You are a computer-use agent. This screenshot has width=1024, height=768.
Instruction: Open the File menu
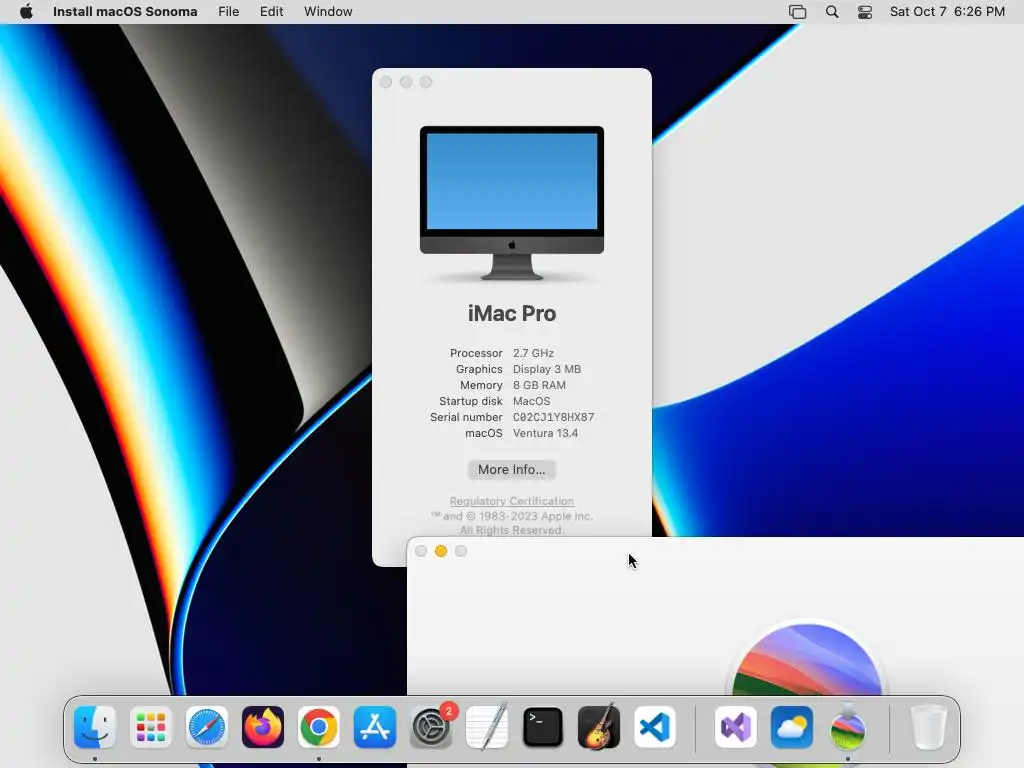(229, 12)
